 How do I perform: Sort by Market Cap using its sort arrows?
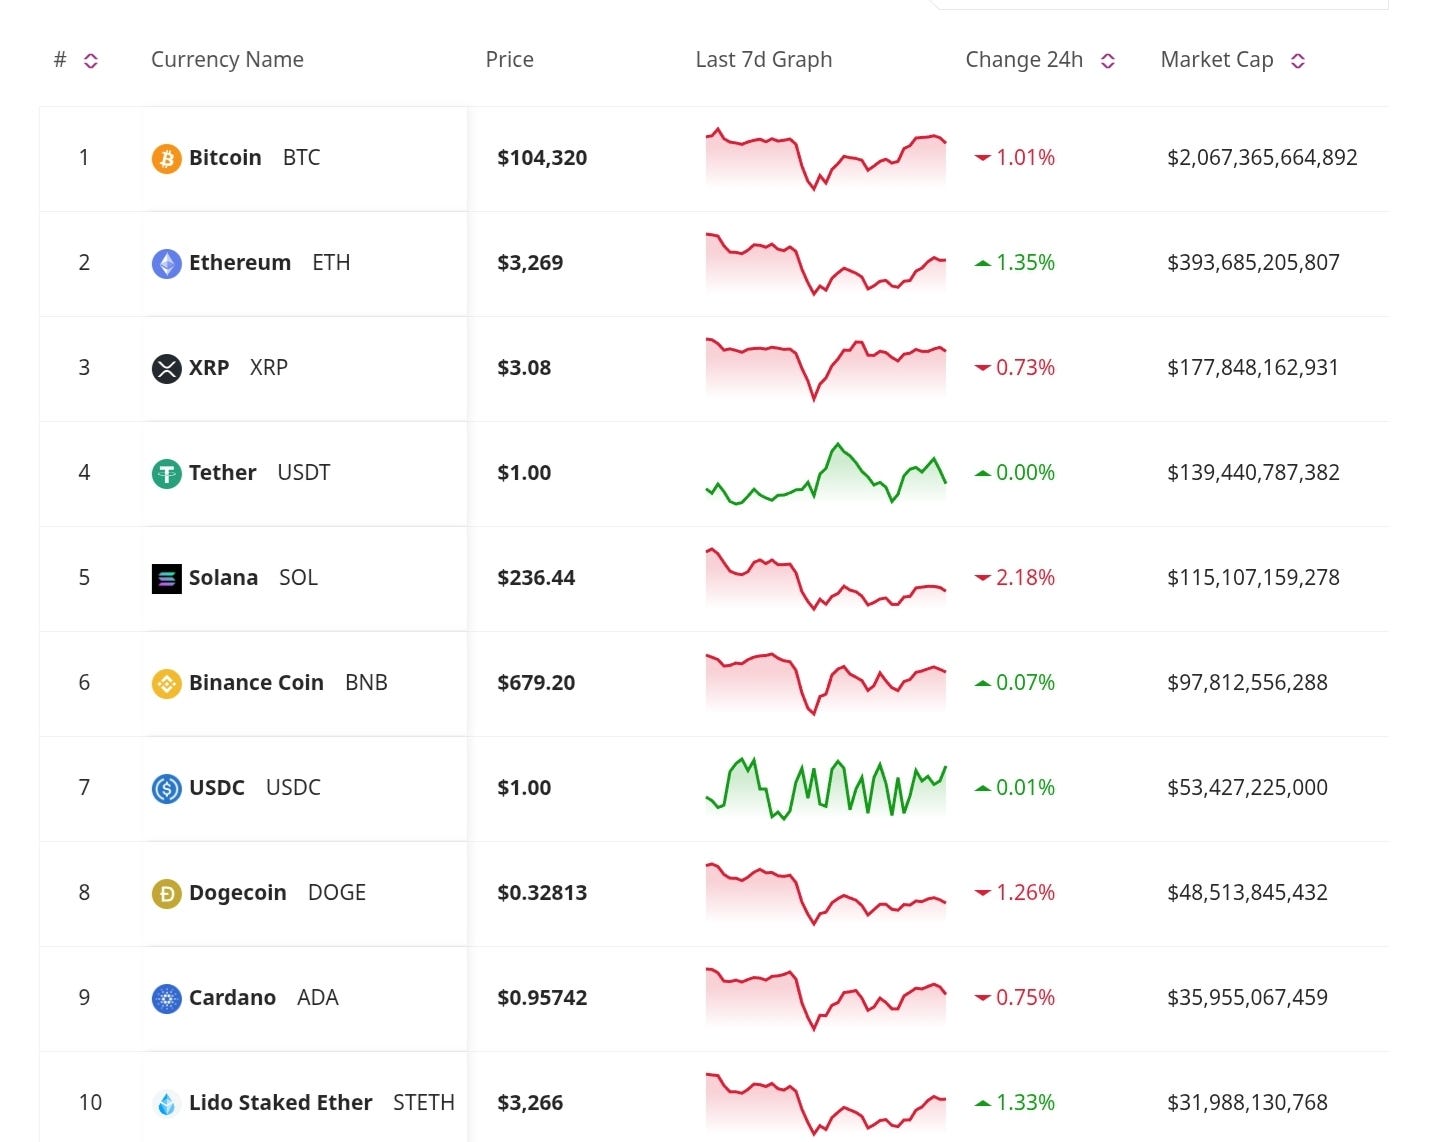1298,61
